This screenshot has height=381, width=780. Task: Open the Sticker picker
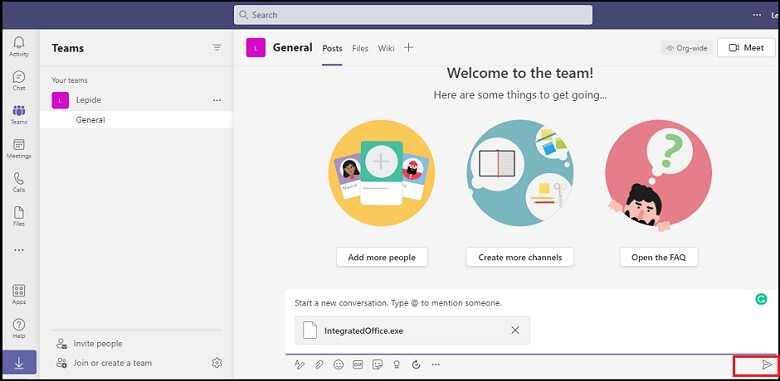click(x=378, y=365)
